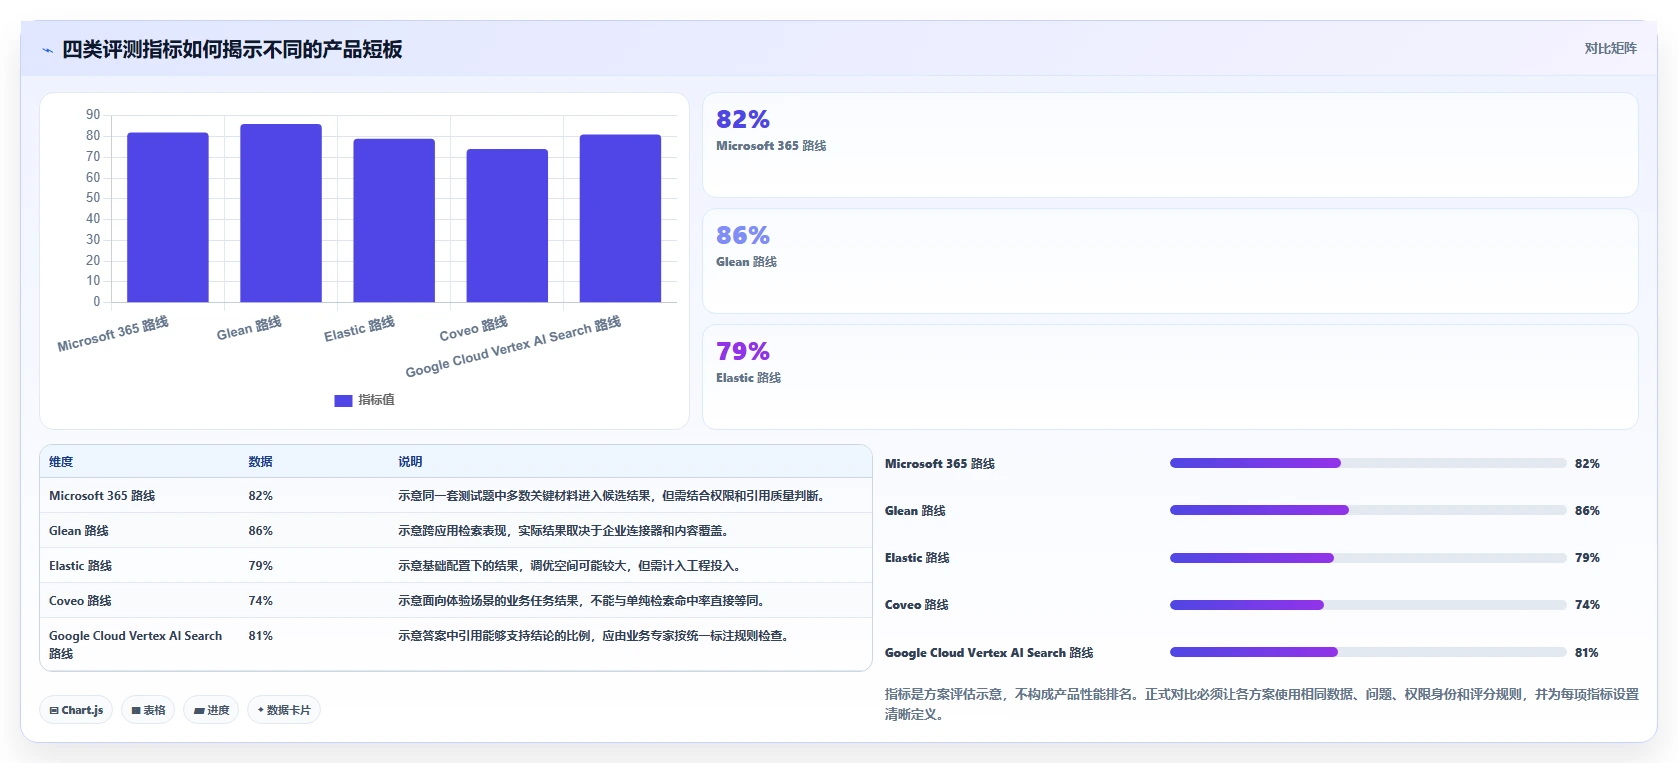Click the description starting 示意同一套测试题

click(614, 496)
